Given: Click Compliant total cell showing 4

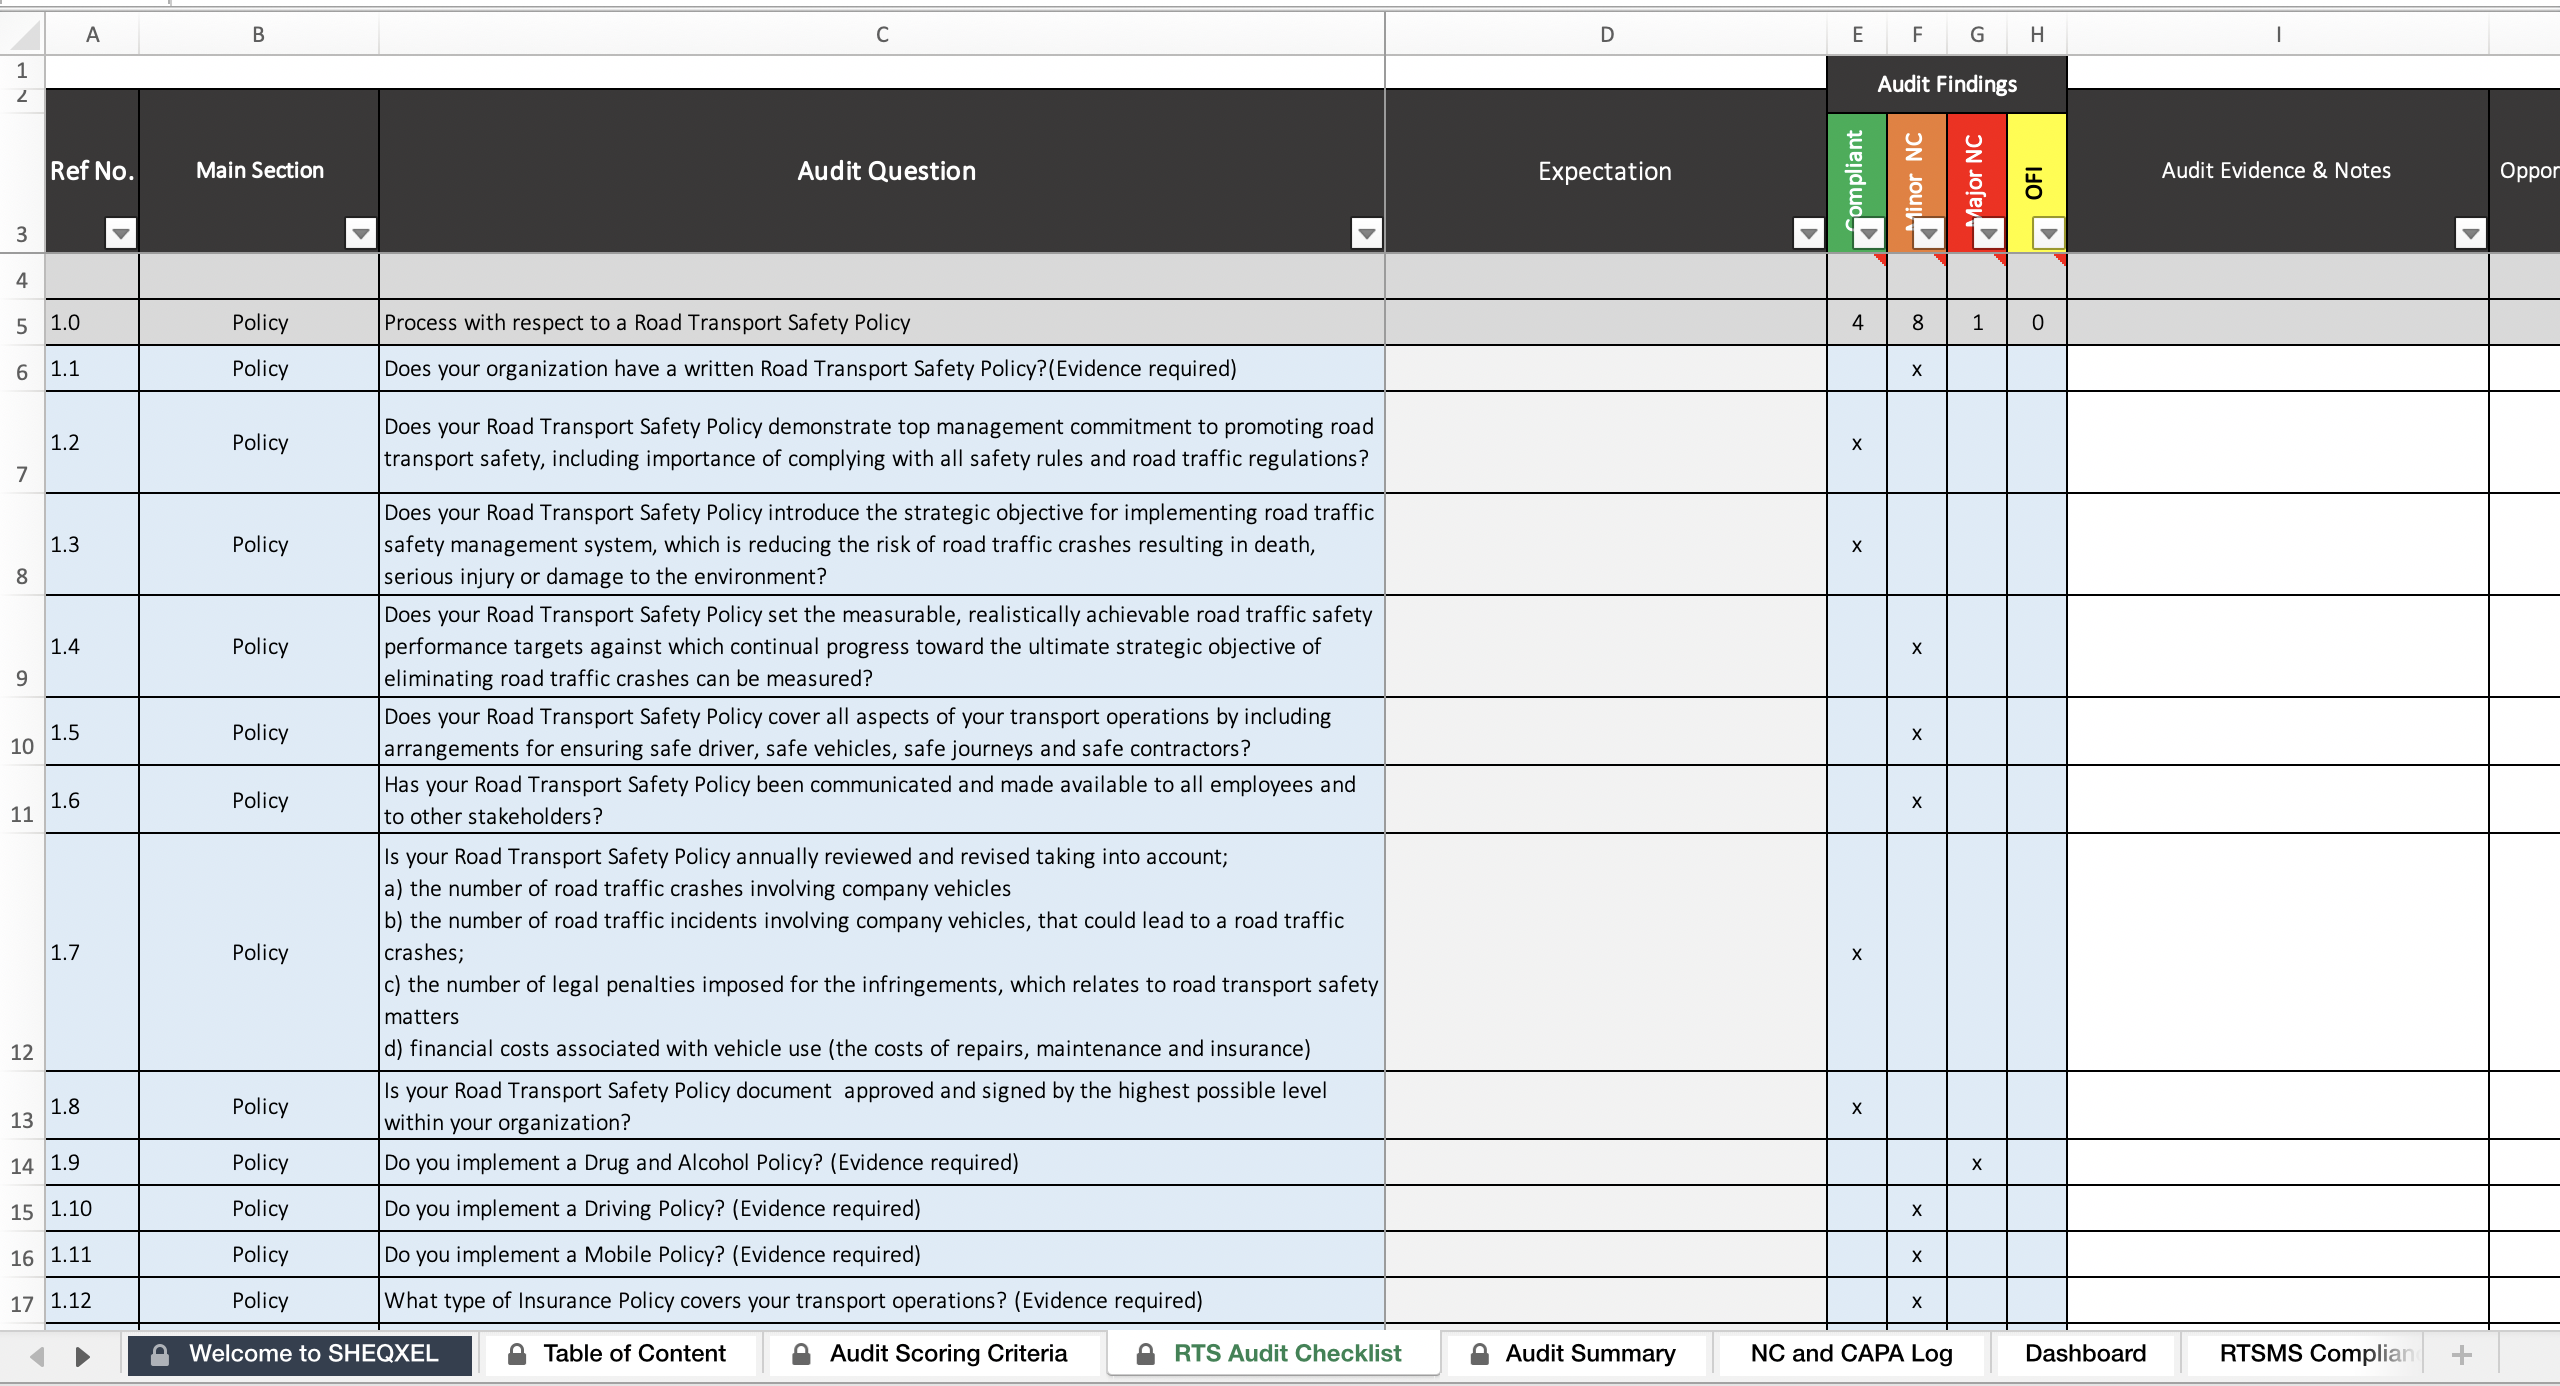Looking at the screenshot, I should (1857, 322).
